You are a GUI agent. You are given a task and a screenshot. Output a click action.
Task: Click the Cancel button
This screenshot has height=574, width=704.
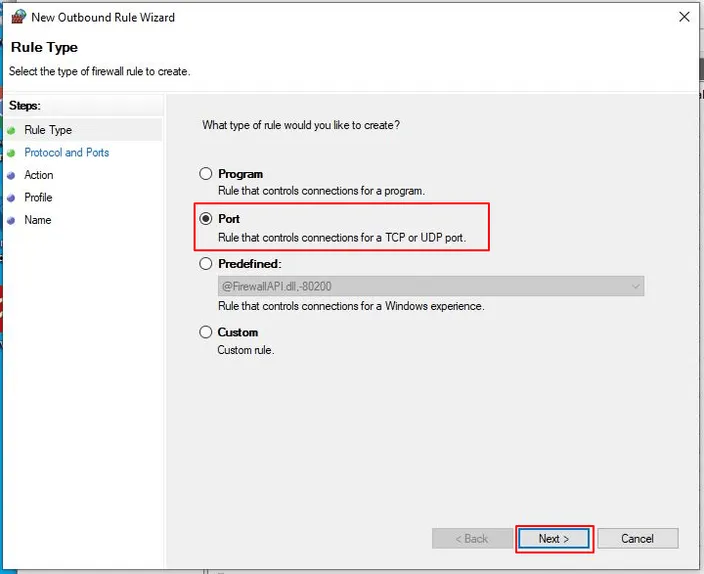pos(638,539)
